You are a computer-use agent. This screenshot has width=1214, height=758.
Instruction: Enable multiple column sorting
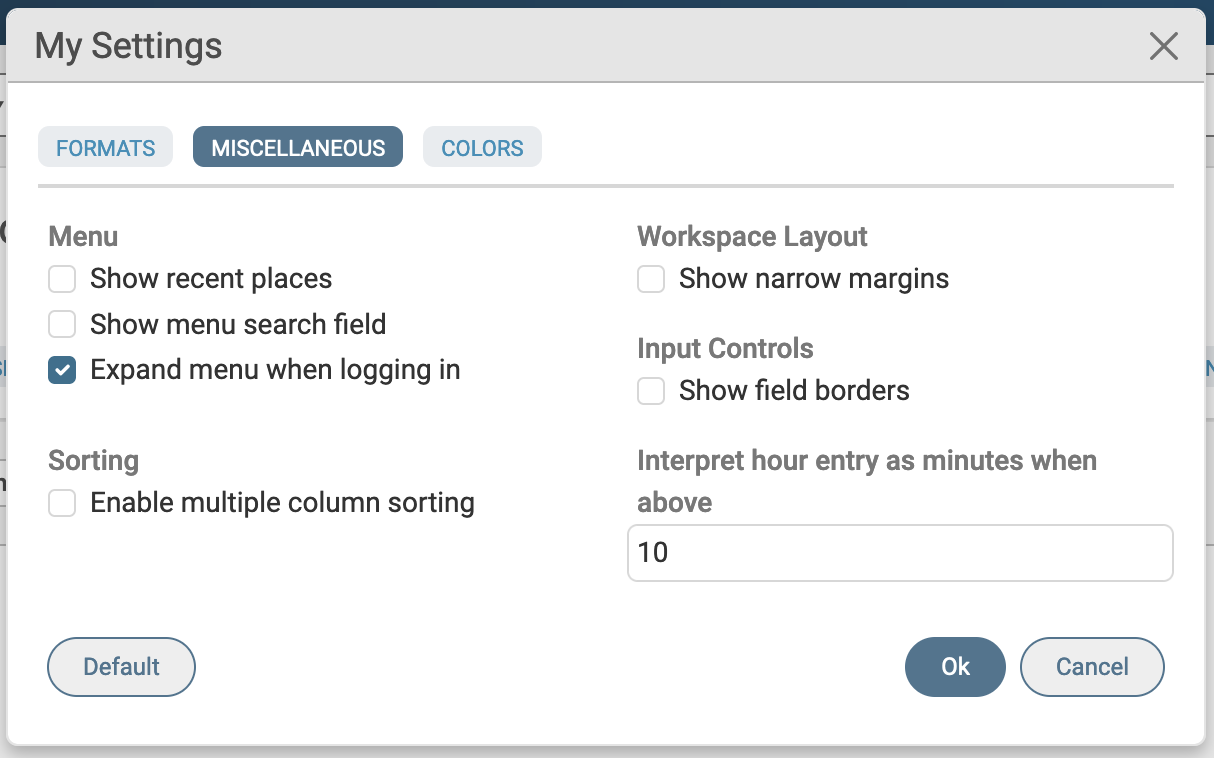coord(62,503)
